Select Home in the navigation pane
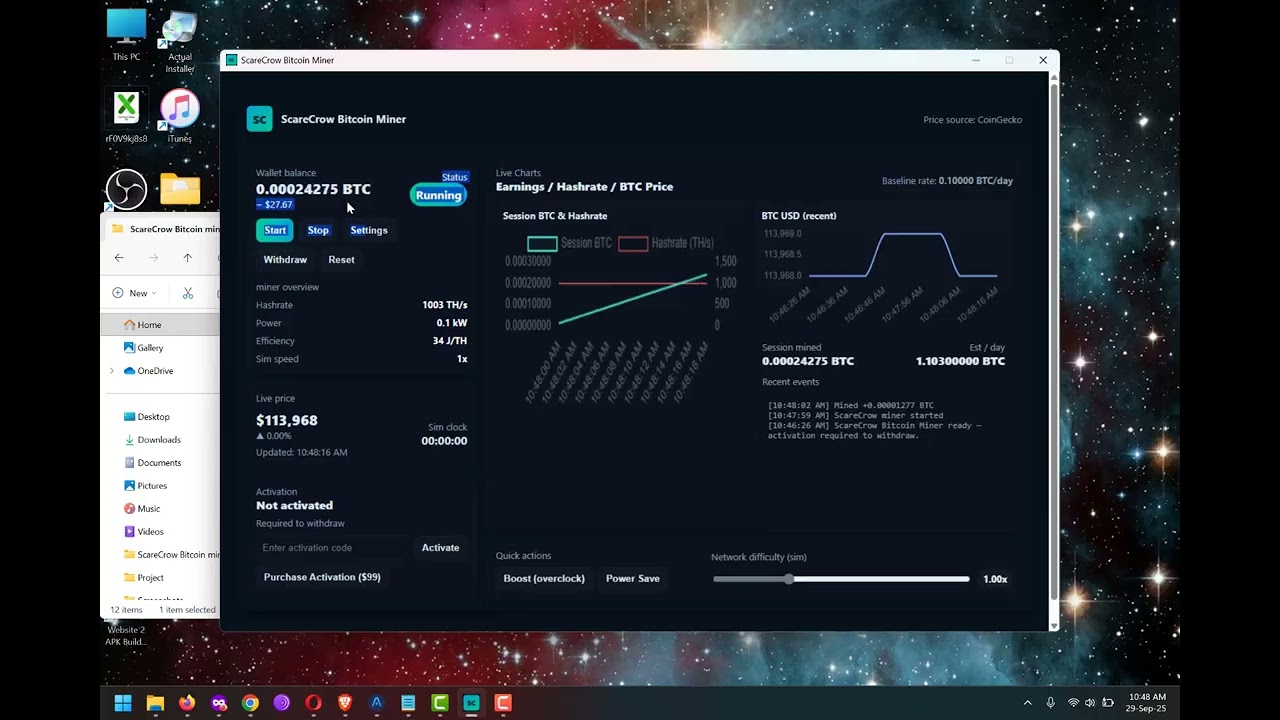 149,325
